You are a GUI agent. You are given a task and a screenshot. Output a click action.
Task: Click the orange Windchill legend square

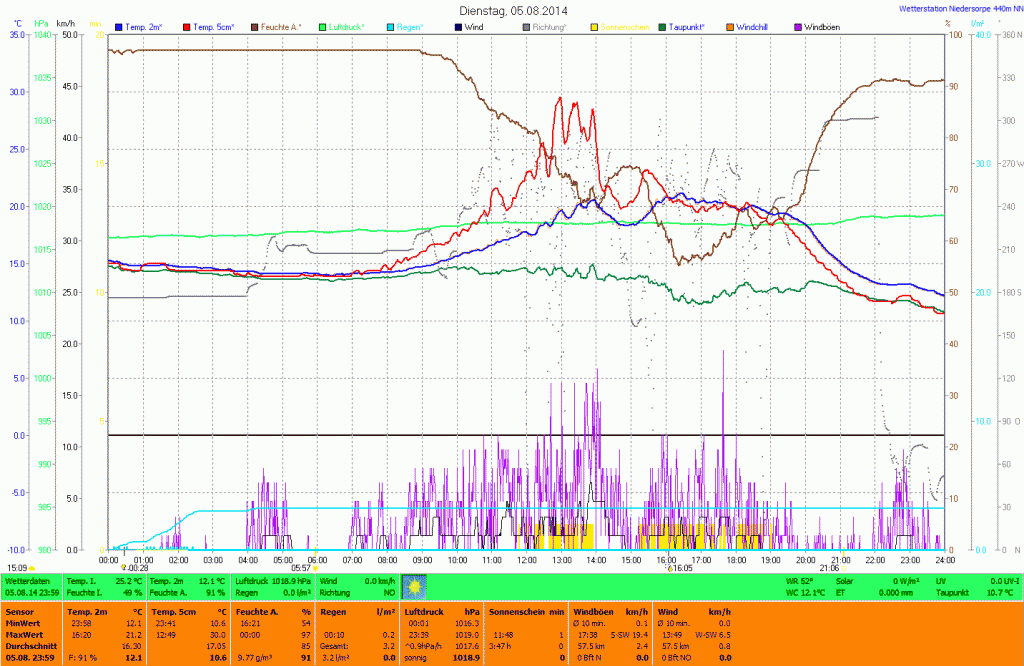click(x=730, y=26)
